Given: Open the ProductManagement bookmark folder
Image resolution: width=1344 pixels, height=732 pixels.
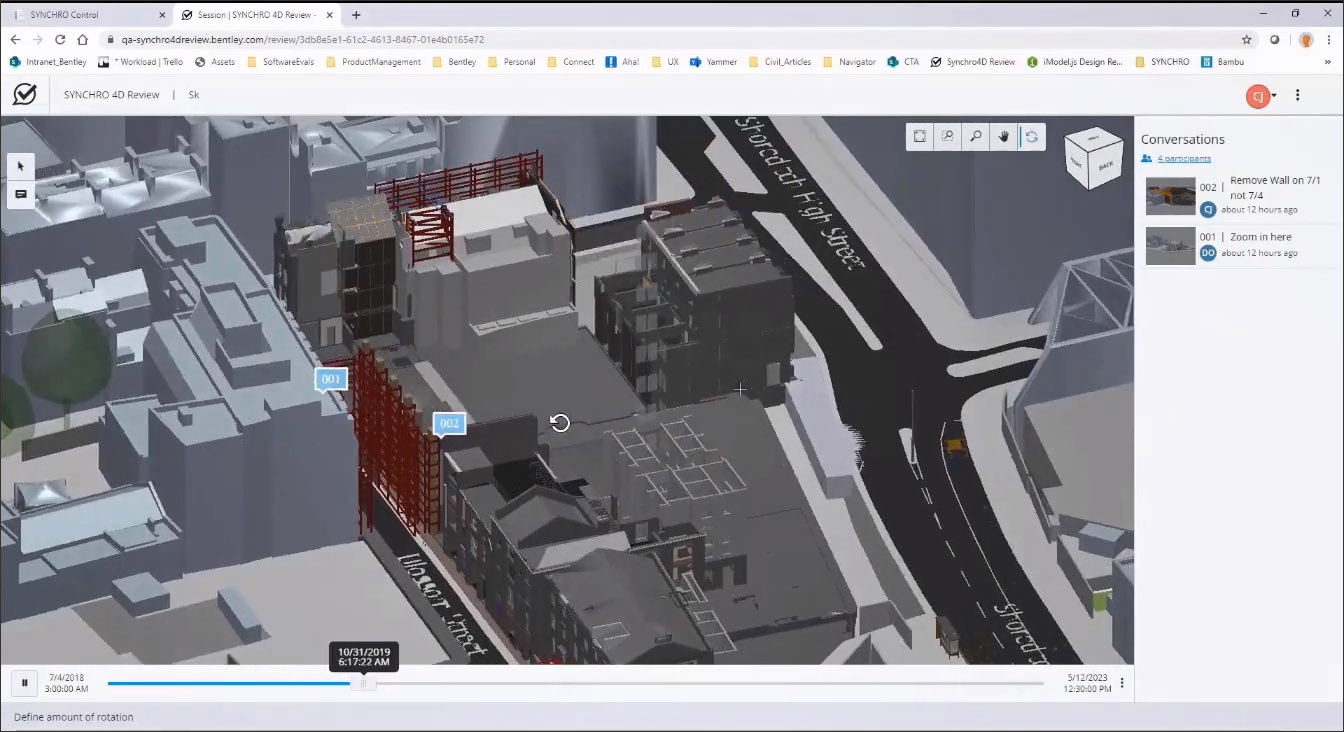Looking at the screenshot, I should [x=373, y=62].
